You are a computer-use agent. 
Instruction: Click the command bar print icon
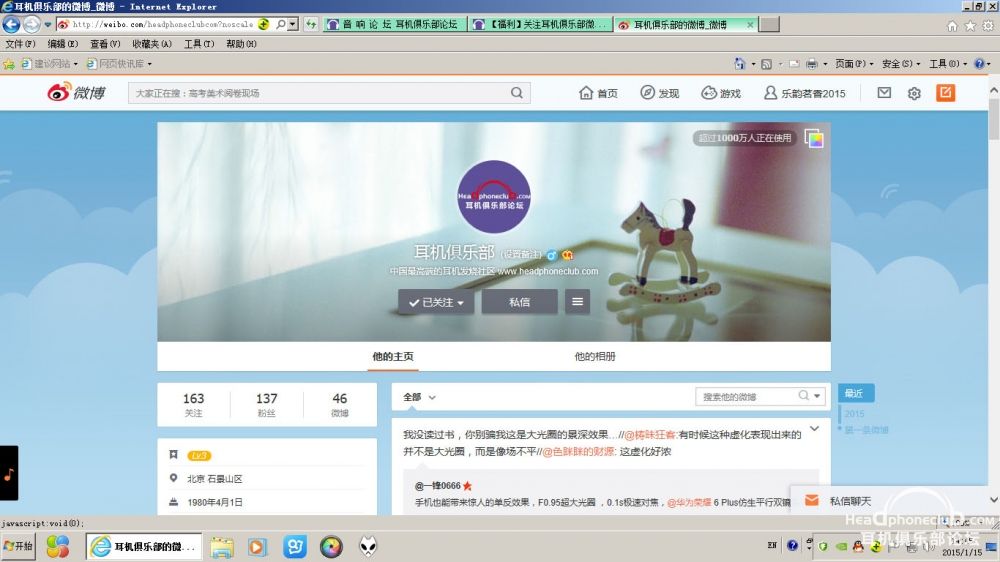tap(811, 64)
